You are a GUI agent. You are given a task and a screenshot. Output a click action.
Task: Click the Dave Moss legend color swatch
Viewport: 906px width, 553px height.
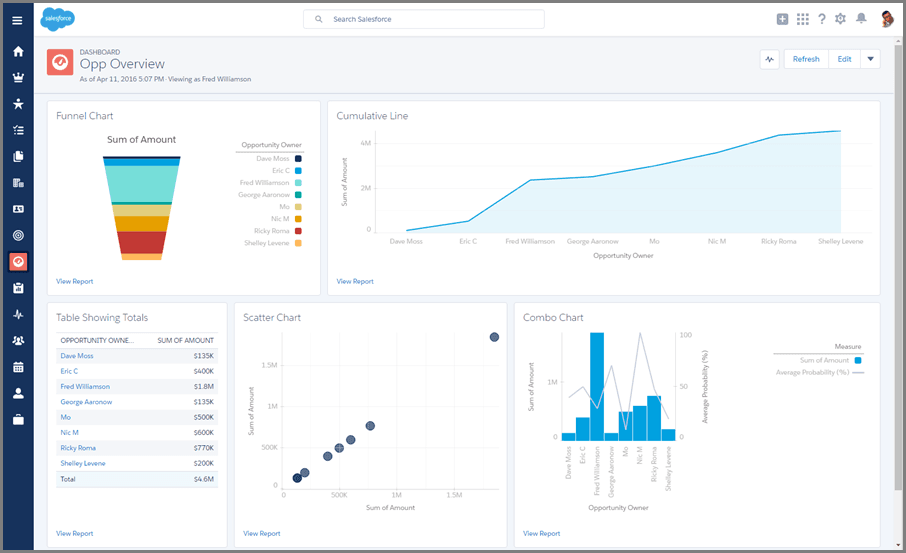pyautogui.click(x=298, y=158)
